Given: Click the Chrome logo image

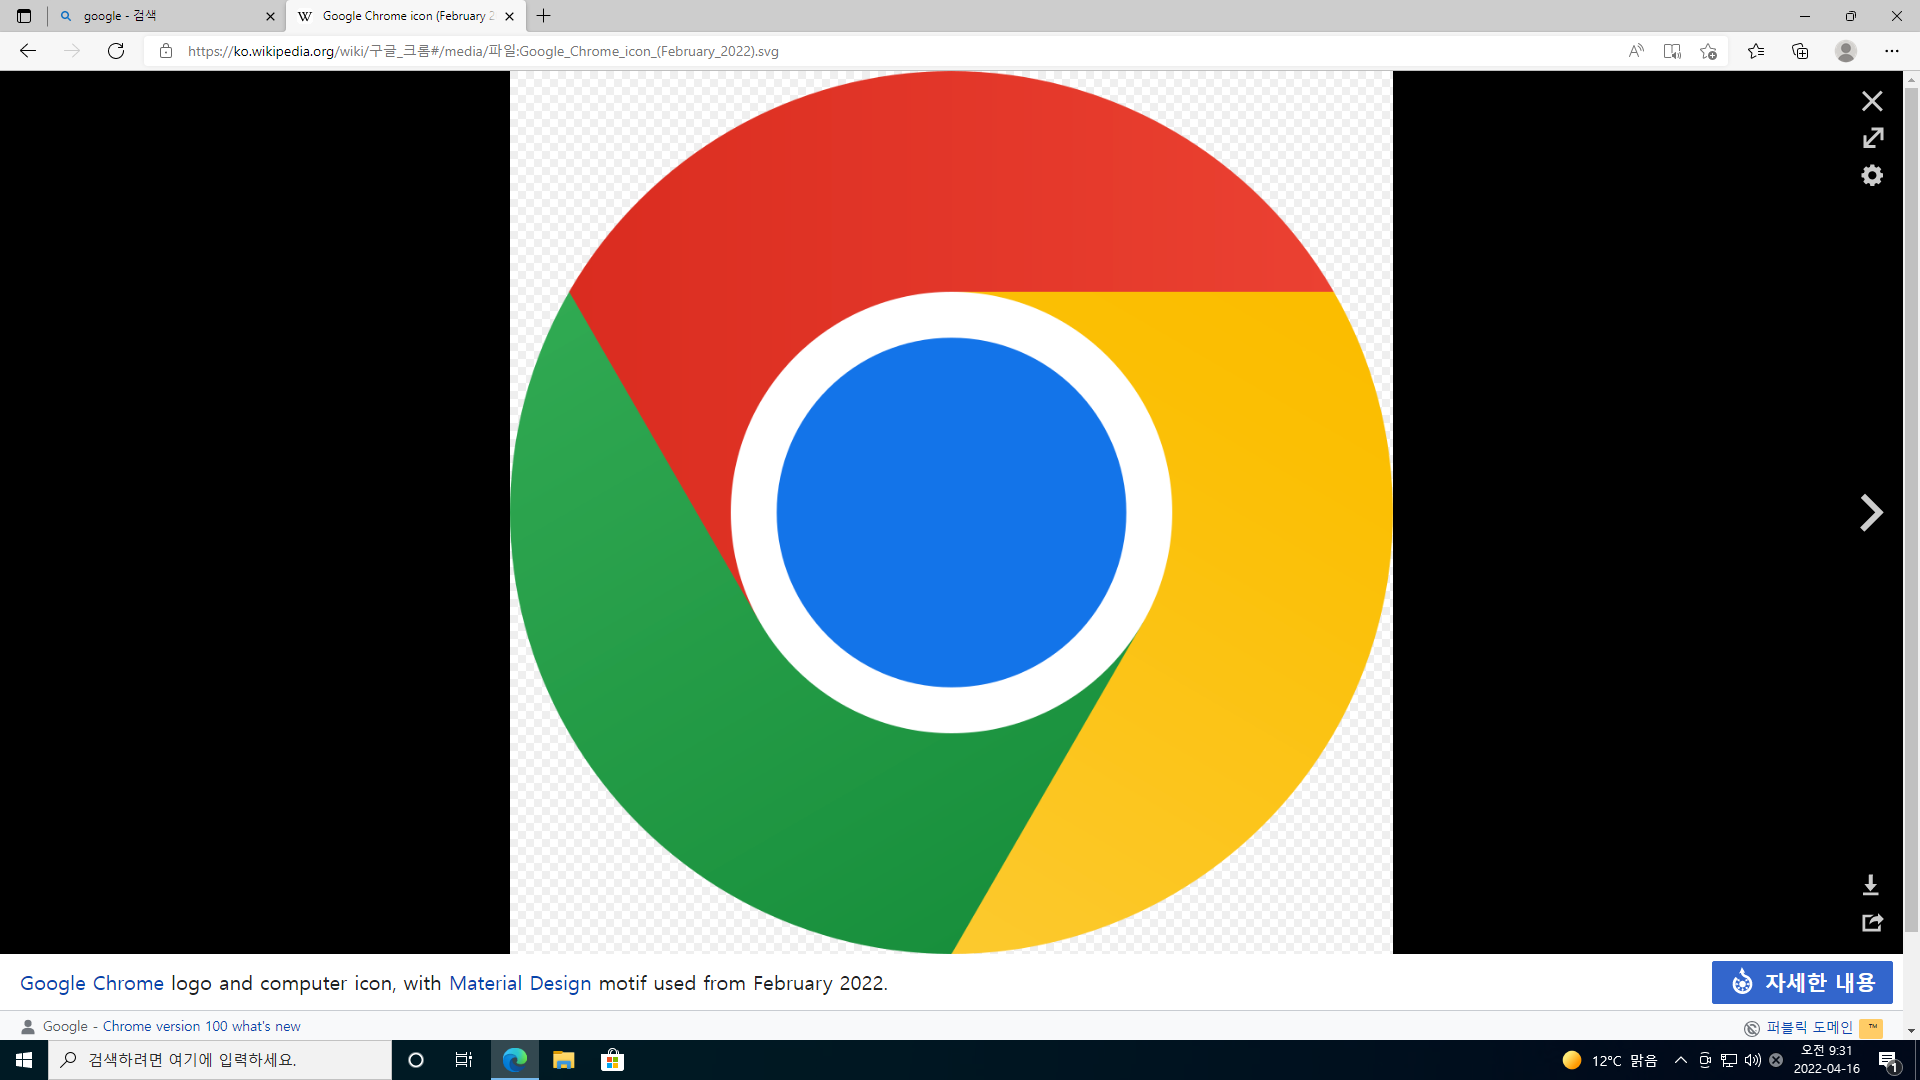Looking at the screenshot, I should [x=951, y=512].
